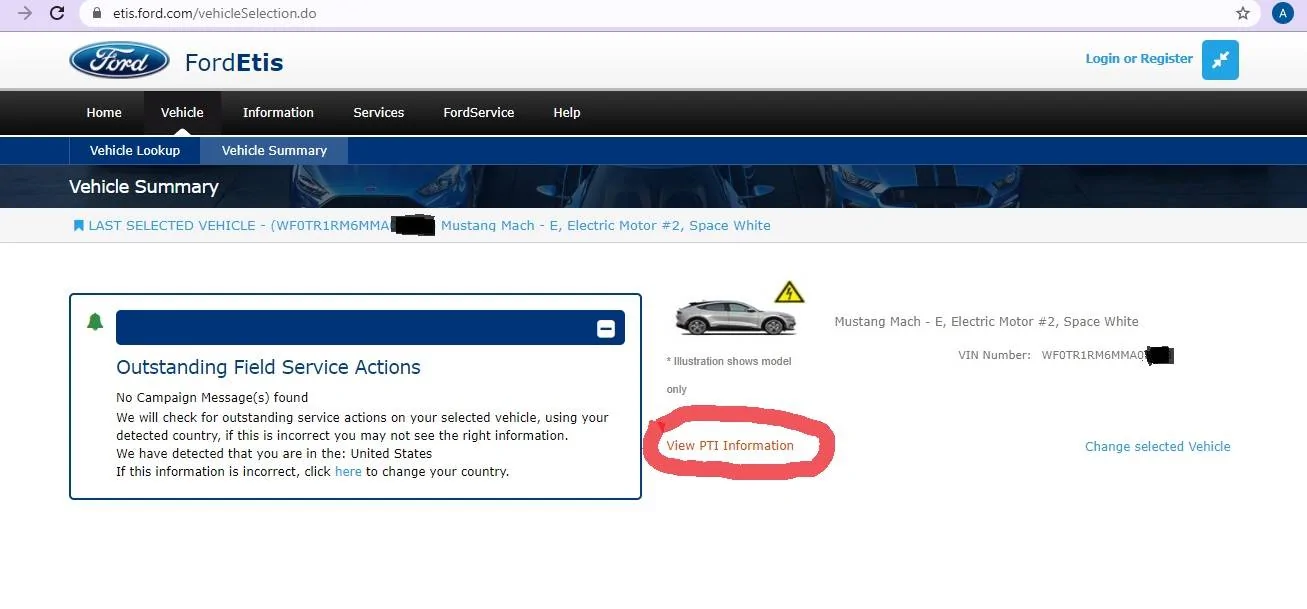Click the Change selected Vehicle link
Viewport: 1307px width, 609px height.
click(x=1158, y=446)
